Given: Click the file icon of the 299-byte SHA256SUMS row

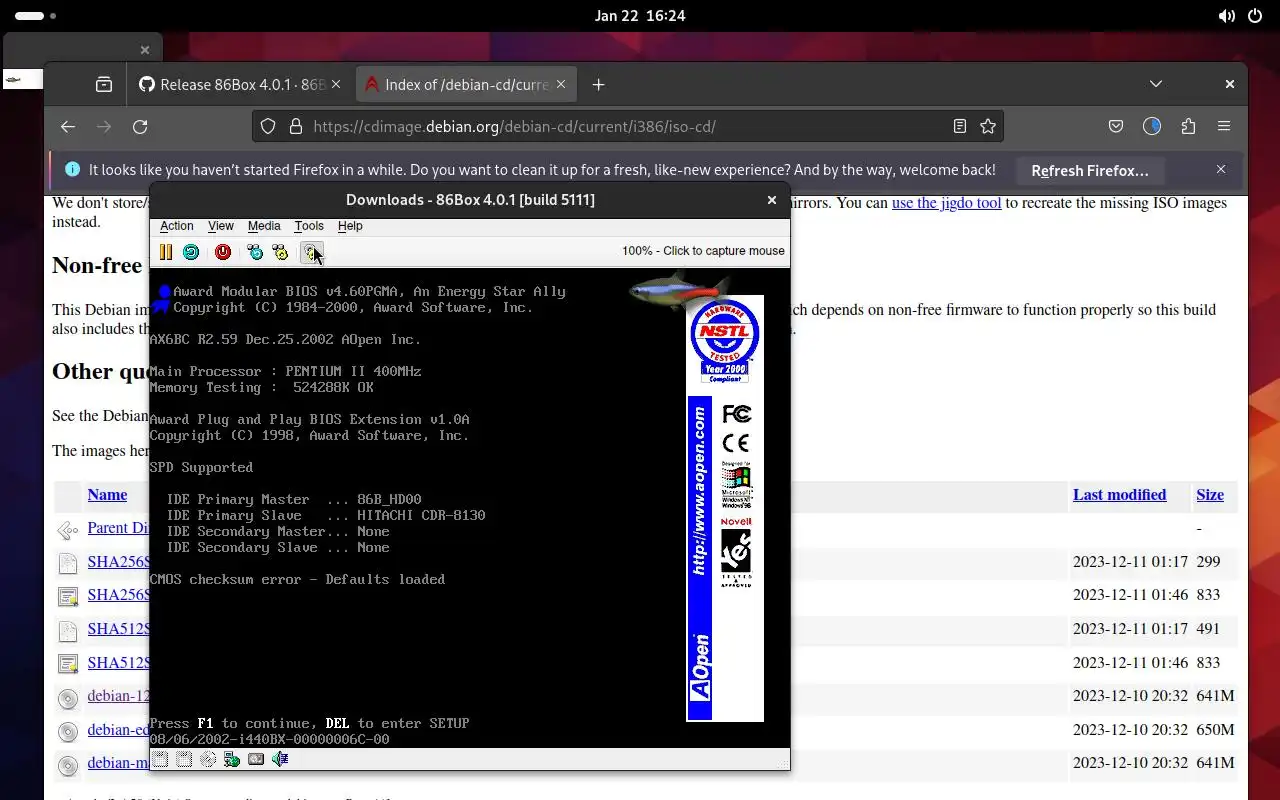Looking at the screenshot, I should pyautogui.click(x=67, y=563).
